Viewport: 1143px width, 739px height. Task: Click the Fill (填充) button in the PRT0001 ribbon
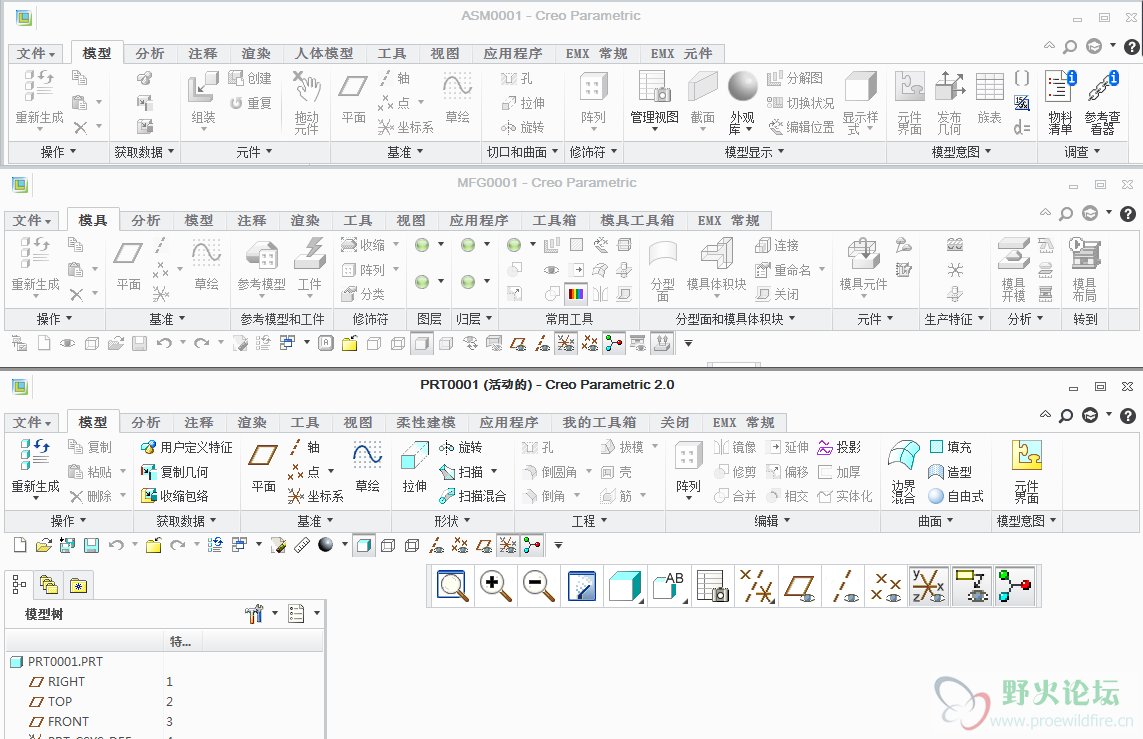tap(951, 447)
